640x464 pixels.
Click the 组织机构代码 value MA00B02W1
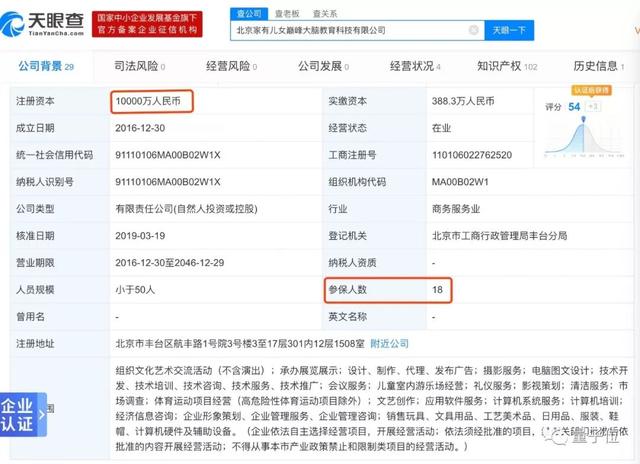460,182
